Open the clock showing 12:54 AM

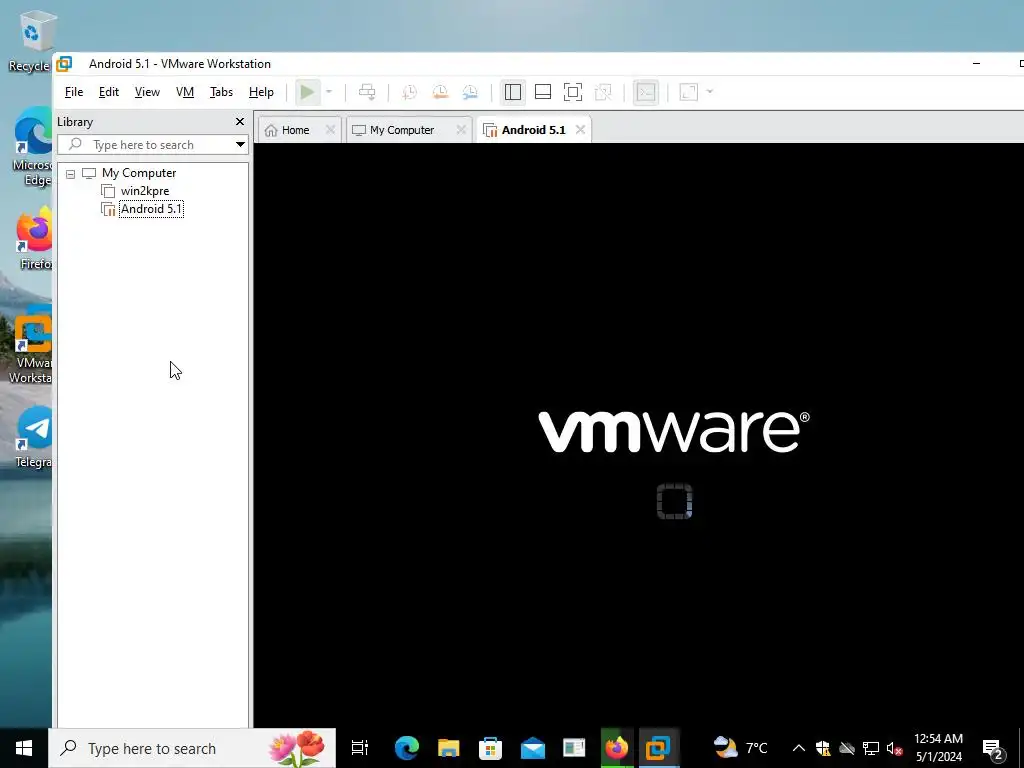point(938,748)
